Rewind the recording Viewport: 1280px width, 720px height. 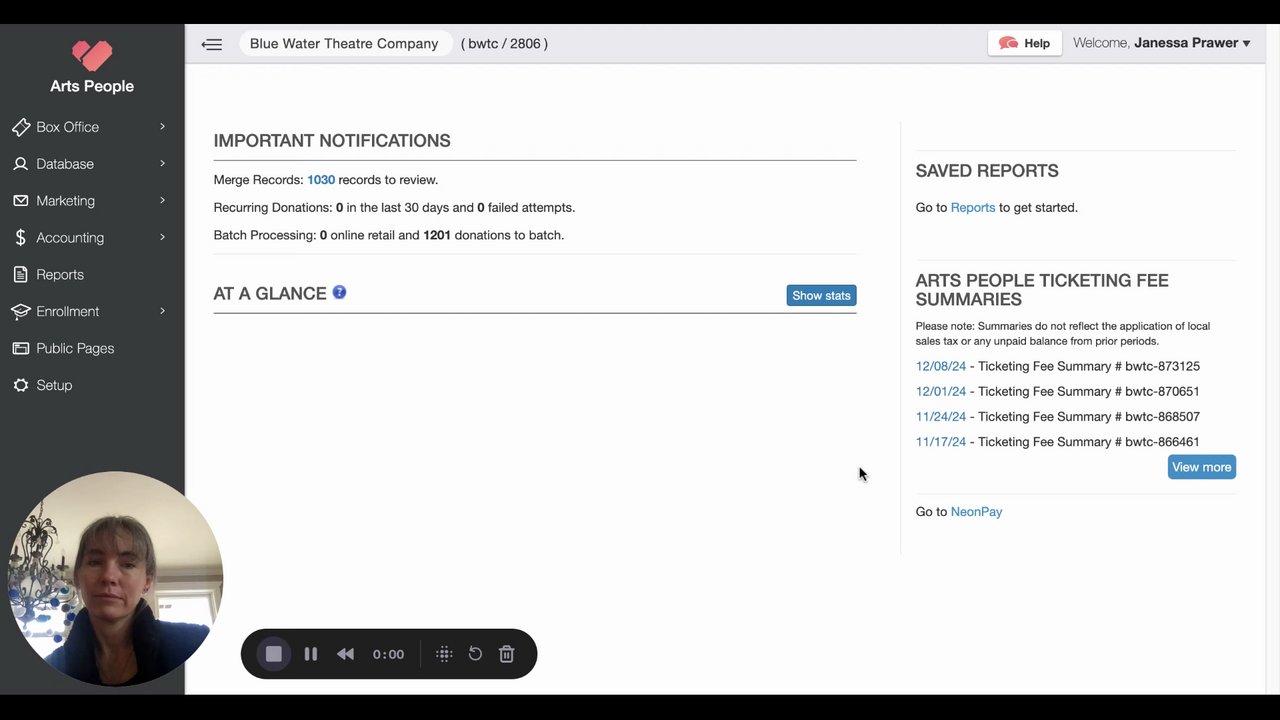coord(345,654)
